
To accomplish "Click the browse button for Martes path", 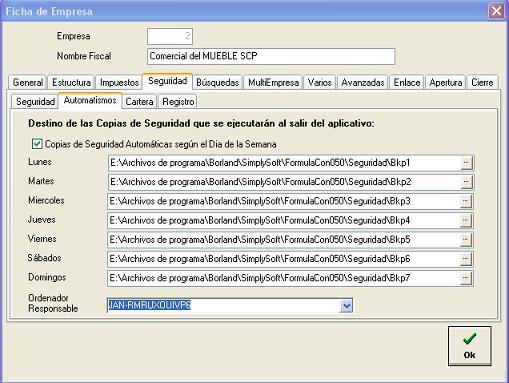I will (x=466, y=182).
